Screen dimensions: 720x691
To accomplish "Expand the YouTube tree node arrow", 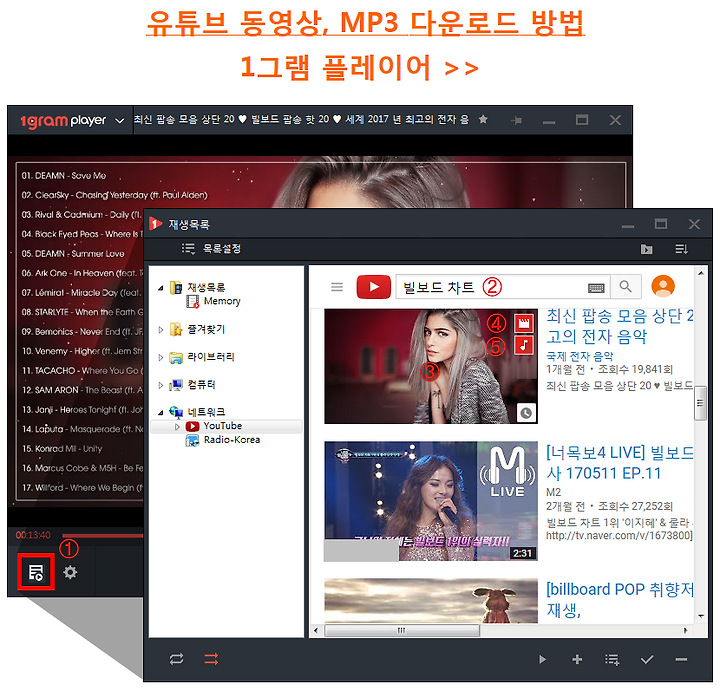I will click(x=177, y=427).
